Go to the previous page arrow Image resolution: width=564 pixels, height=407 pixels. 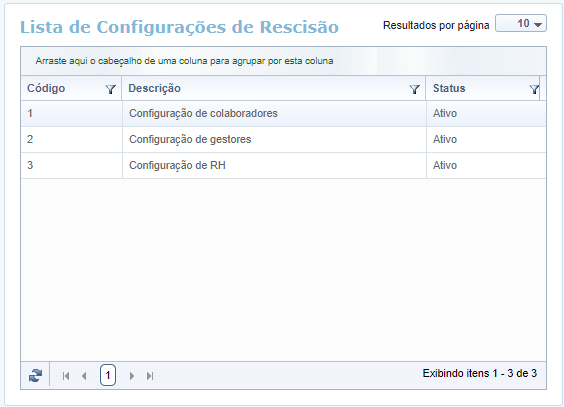pos(84,376)
